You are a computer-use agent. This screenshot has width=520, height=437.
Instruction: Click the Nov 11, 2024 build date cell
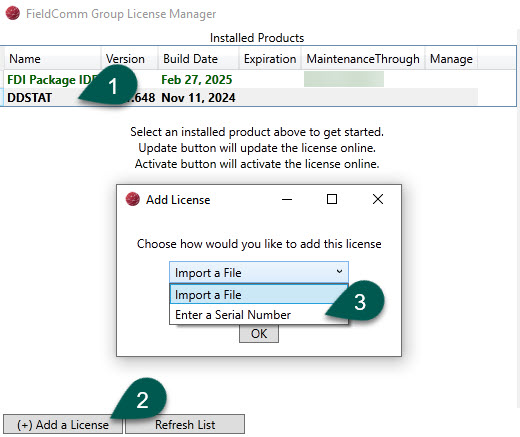(x=198, y=97)
